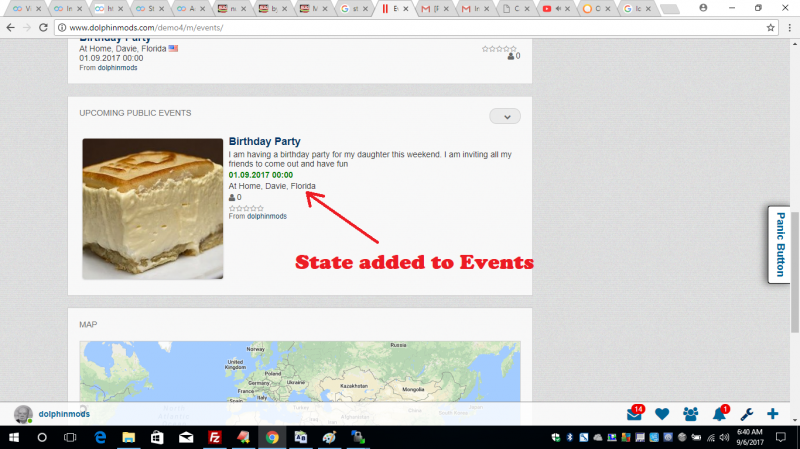Open FileZilla from the taskbar
The height and width of the screenshot is (449, 800).
(x=215, y=437)
